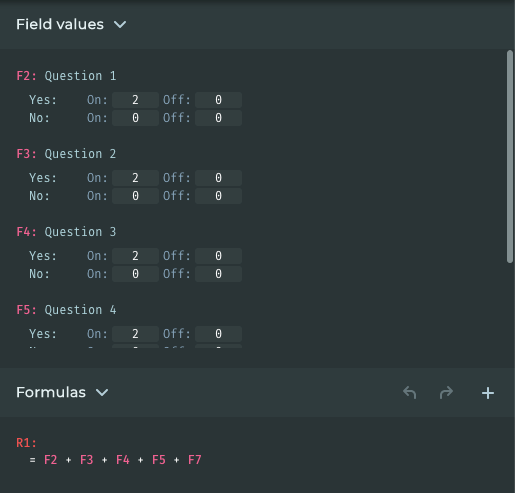Click the undo arrow in Formulas header
Viewport: 515px width, 493px height.
pyautogui.click(x=409, y=393)
